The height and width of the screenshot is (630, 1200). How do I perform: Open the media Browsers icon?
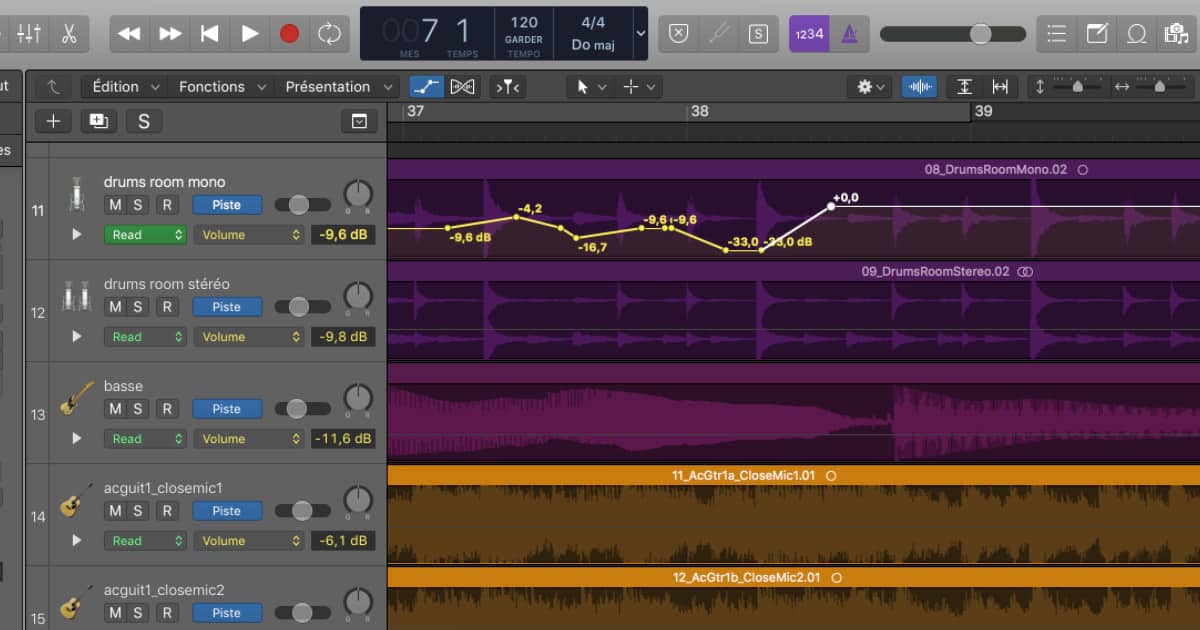pyautogui.click(x=1176, y=34)
